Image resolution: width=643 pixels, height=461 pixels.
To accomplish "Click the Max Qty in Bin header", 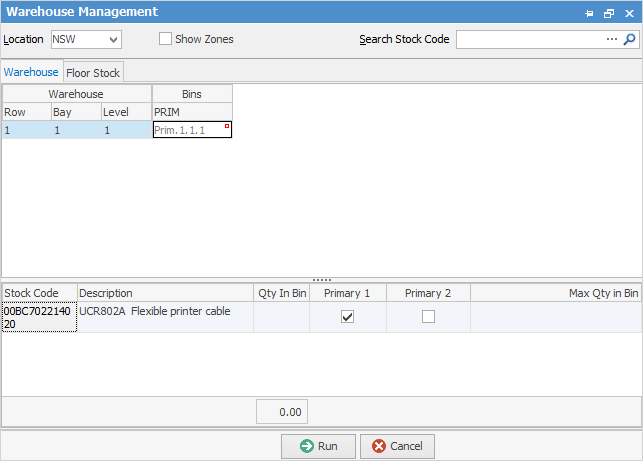I will (x=555, y=293).
